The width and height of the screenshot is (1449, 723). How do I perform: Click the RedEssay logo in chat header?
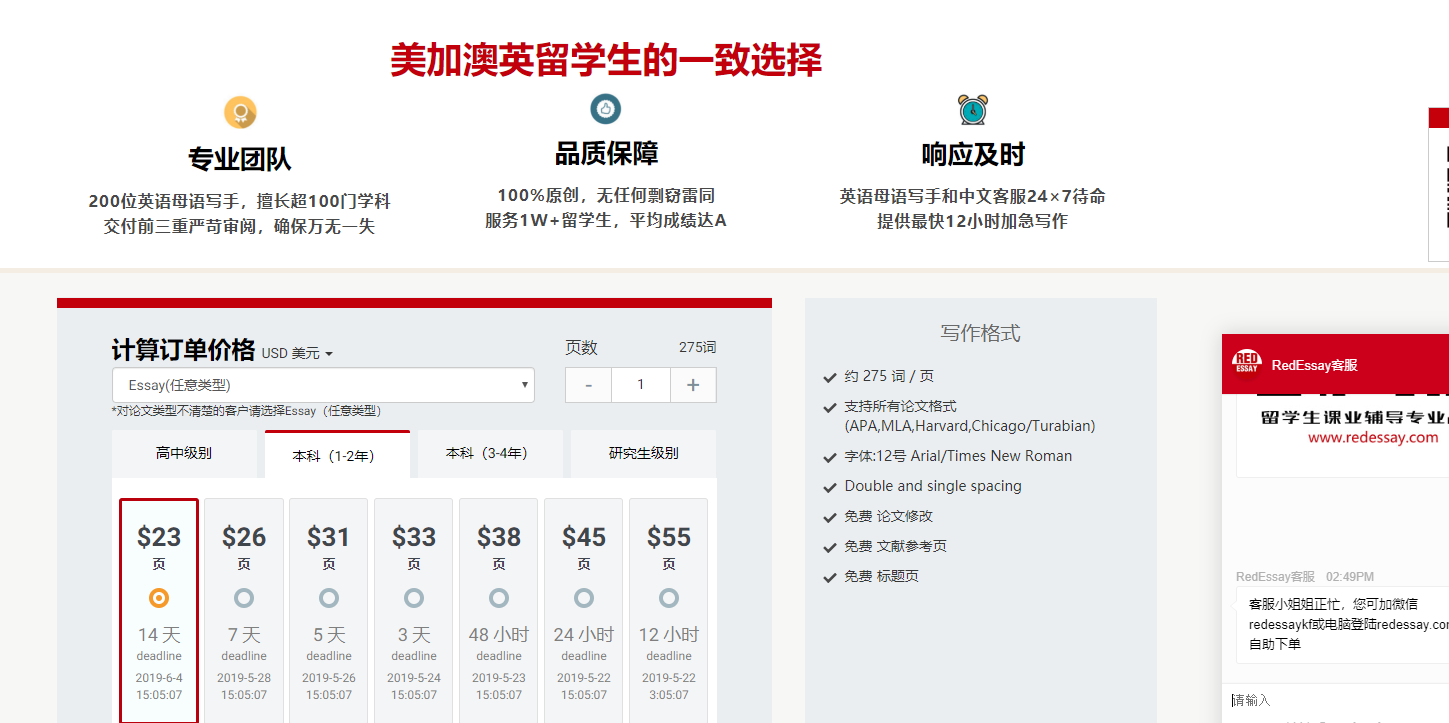point(1247,362)
